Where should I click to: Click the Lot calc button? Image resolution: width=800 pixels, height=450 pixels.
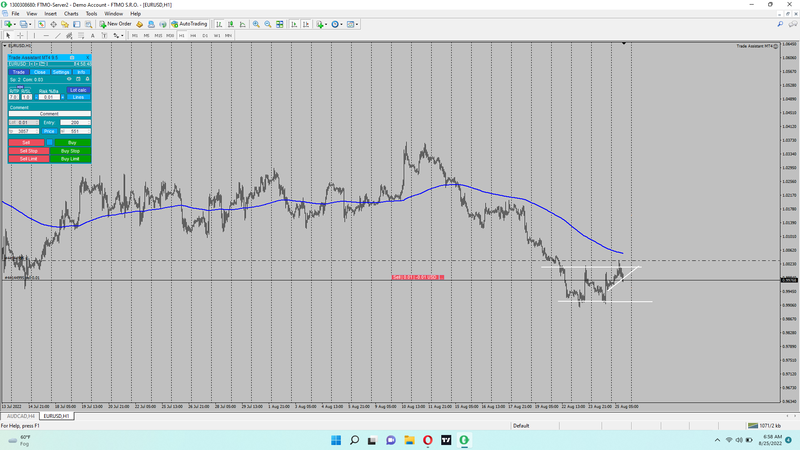(78, 90)
